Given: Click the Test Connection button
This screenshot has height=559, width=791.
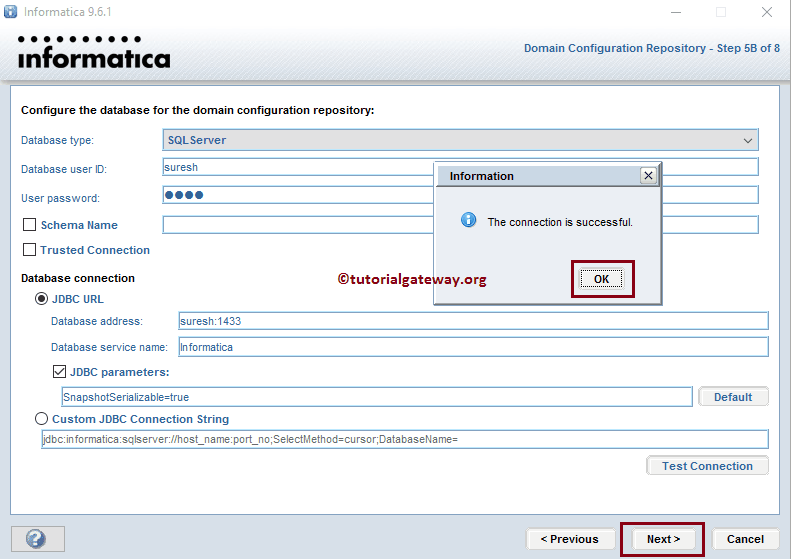Looking at the screenshot, I should [707, 466].
